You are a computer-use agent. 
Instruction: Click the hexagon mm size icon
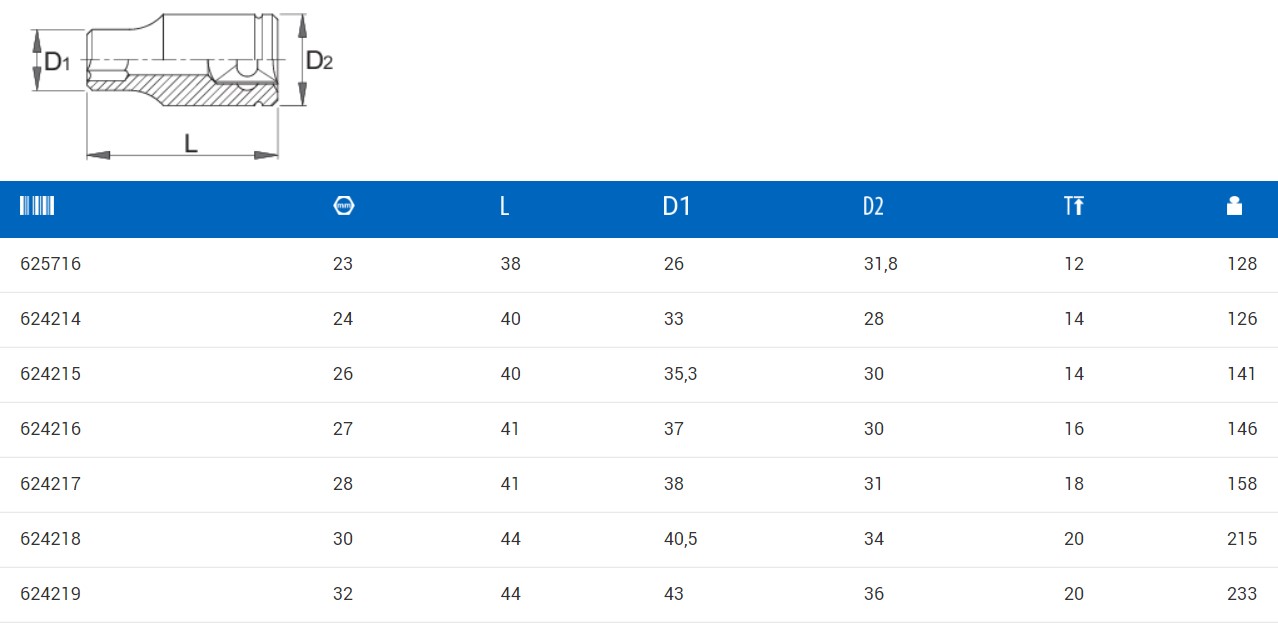344,206
